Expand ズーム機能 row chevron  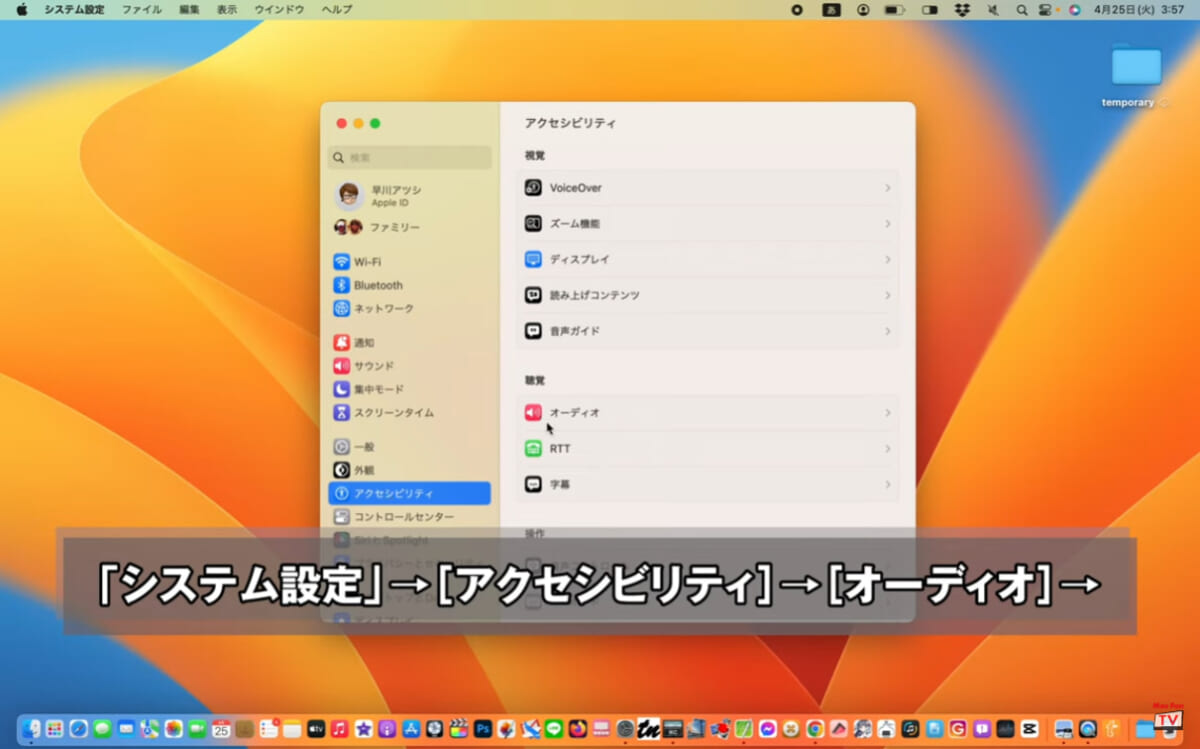(887, 224)
